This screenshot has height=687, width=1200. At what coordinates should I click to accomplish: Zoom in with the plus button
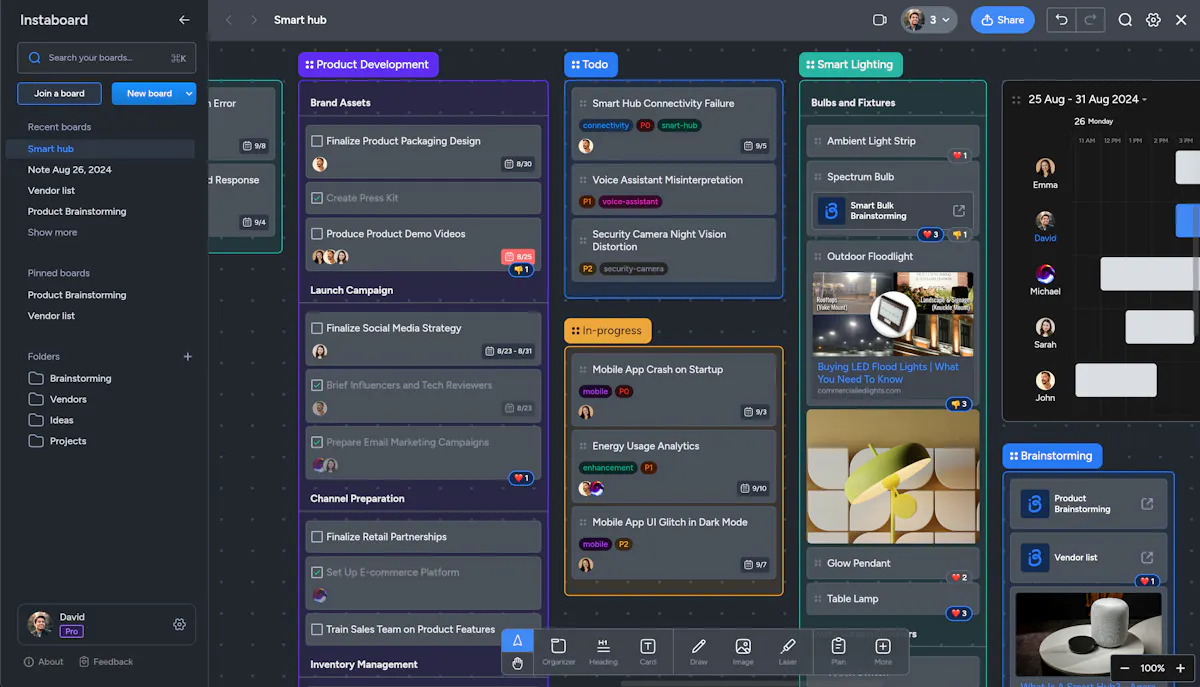pos(1180,667)
